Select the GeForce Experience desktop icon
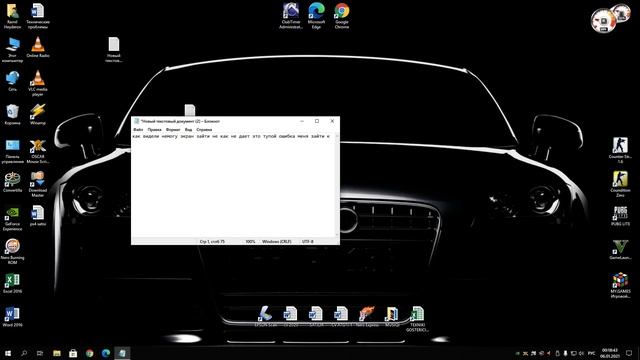Screen dimensions: 640x360 [12, 218]
